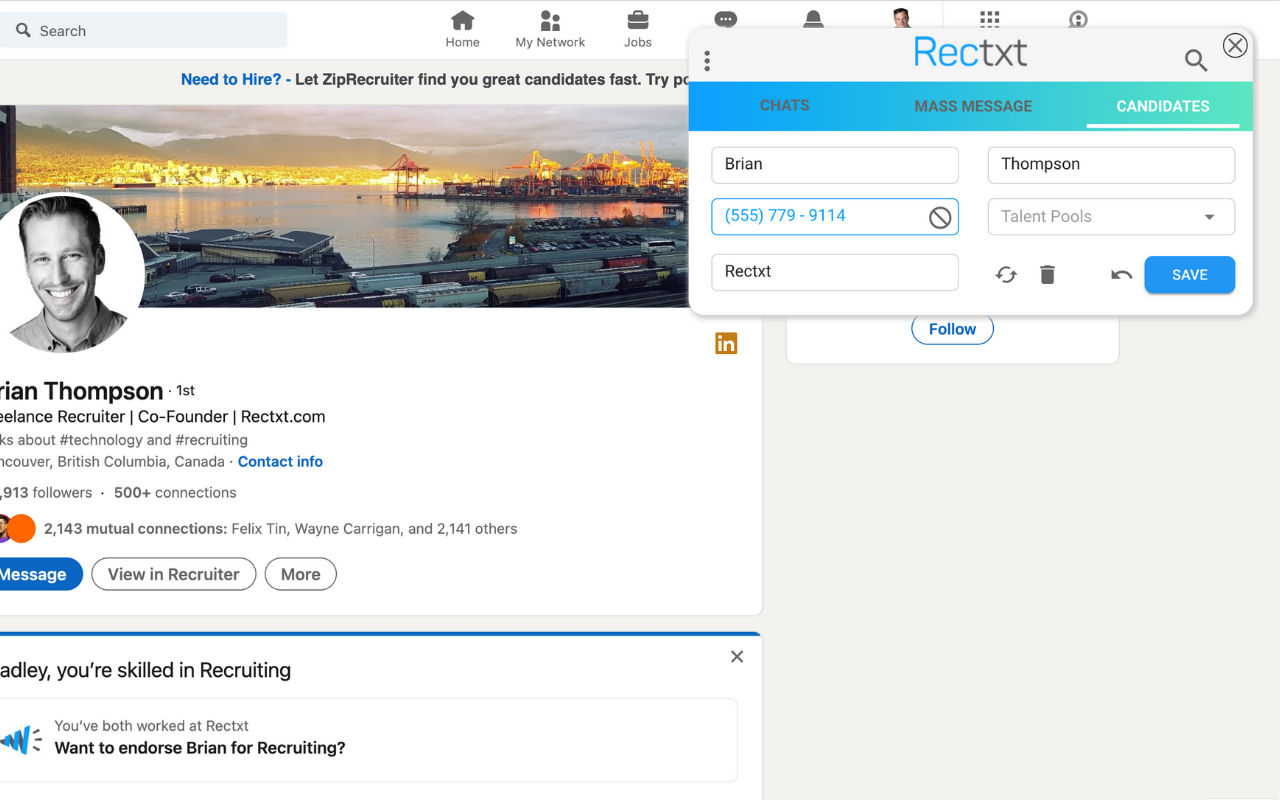Click the followers count text
Viewport: 1280px width, 800px height.
point(46,493)
